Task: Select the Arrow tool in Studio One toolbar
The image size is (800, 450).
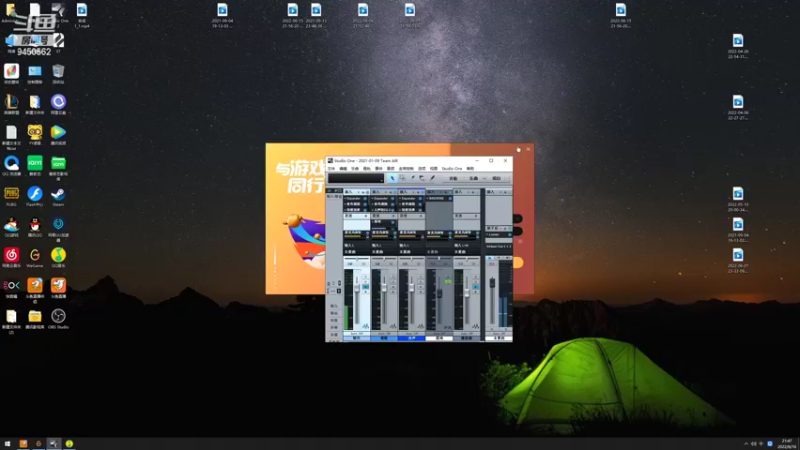Action: (x=392, y=178)
